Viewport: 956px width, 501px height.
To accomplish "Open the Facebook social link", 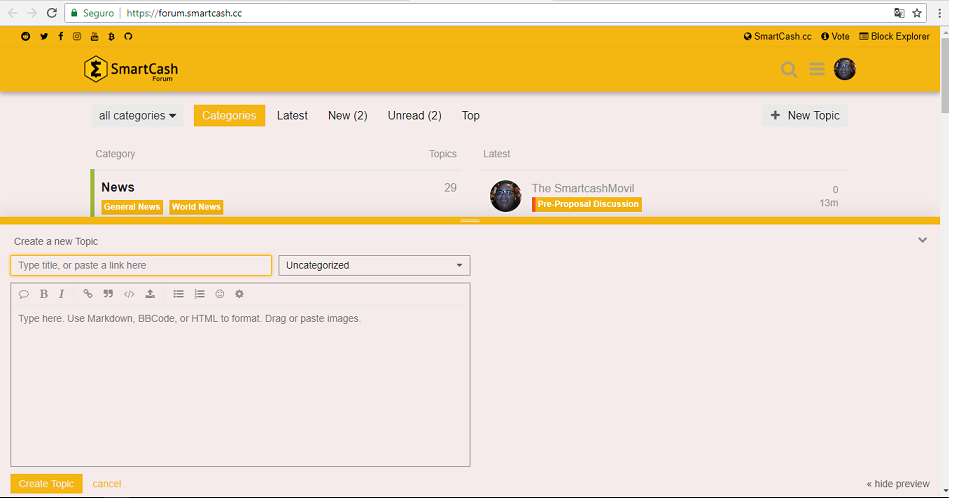I will click(x=61, y=37).
